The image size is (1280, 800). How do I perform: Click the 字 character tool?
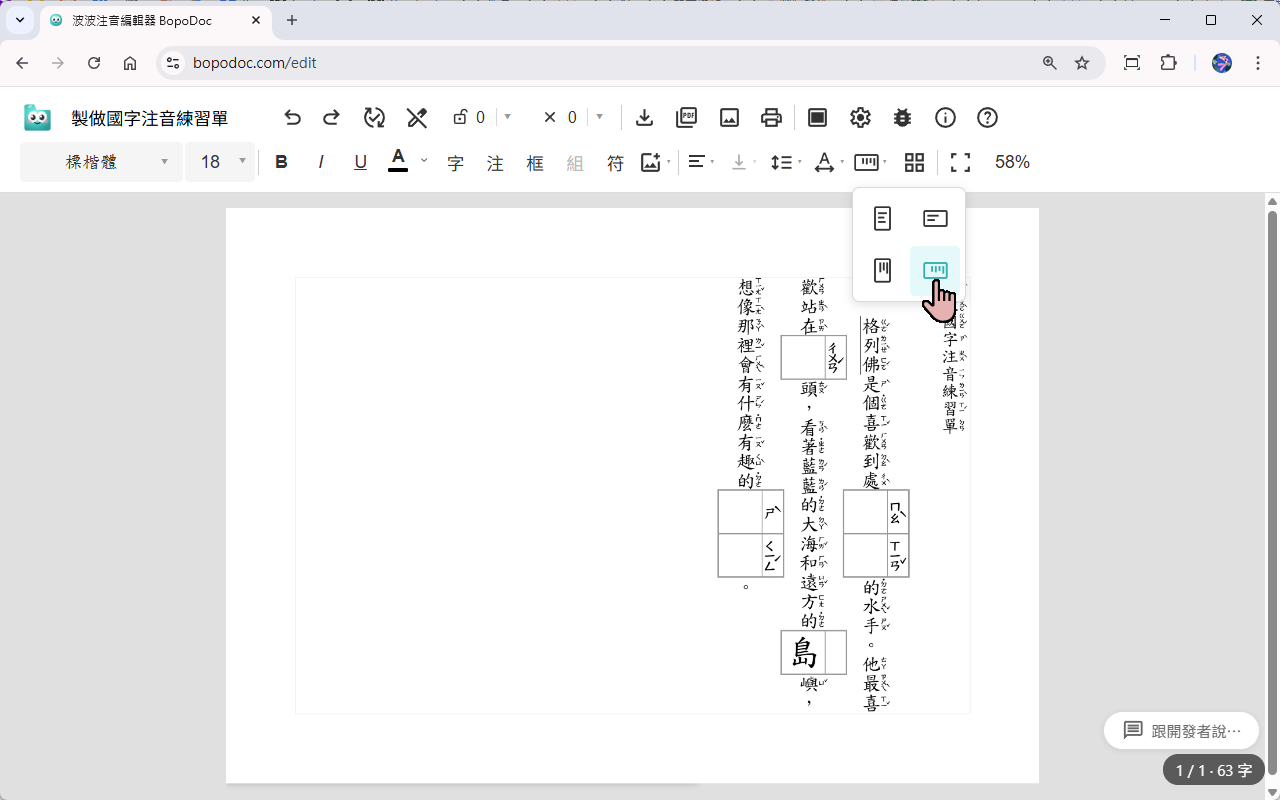[x=455, y=162]
